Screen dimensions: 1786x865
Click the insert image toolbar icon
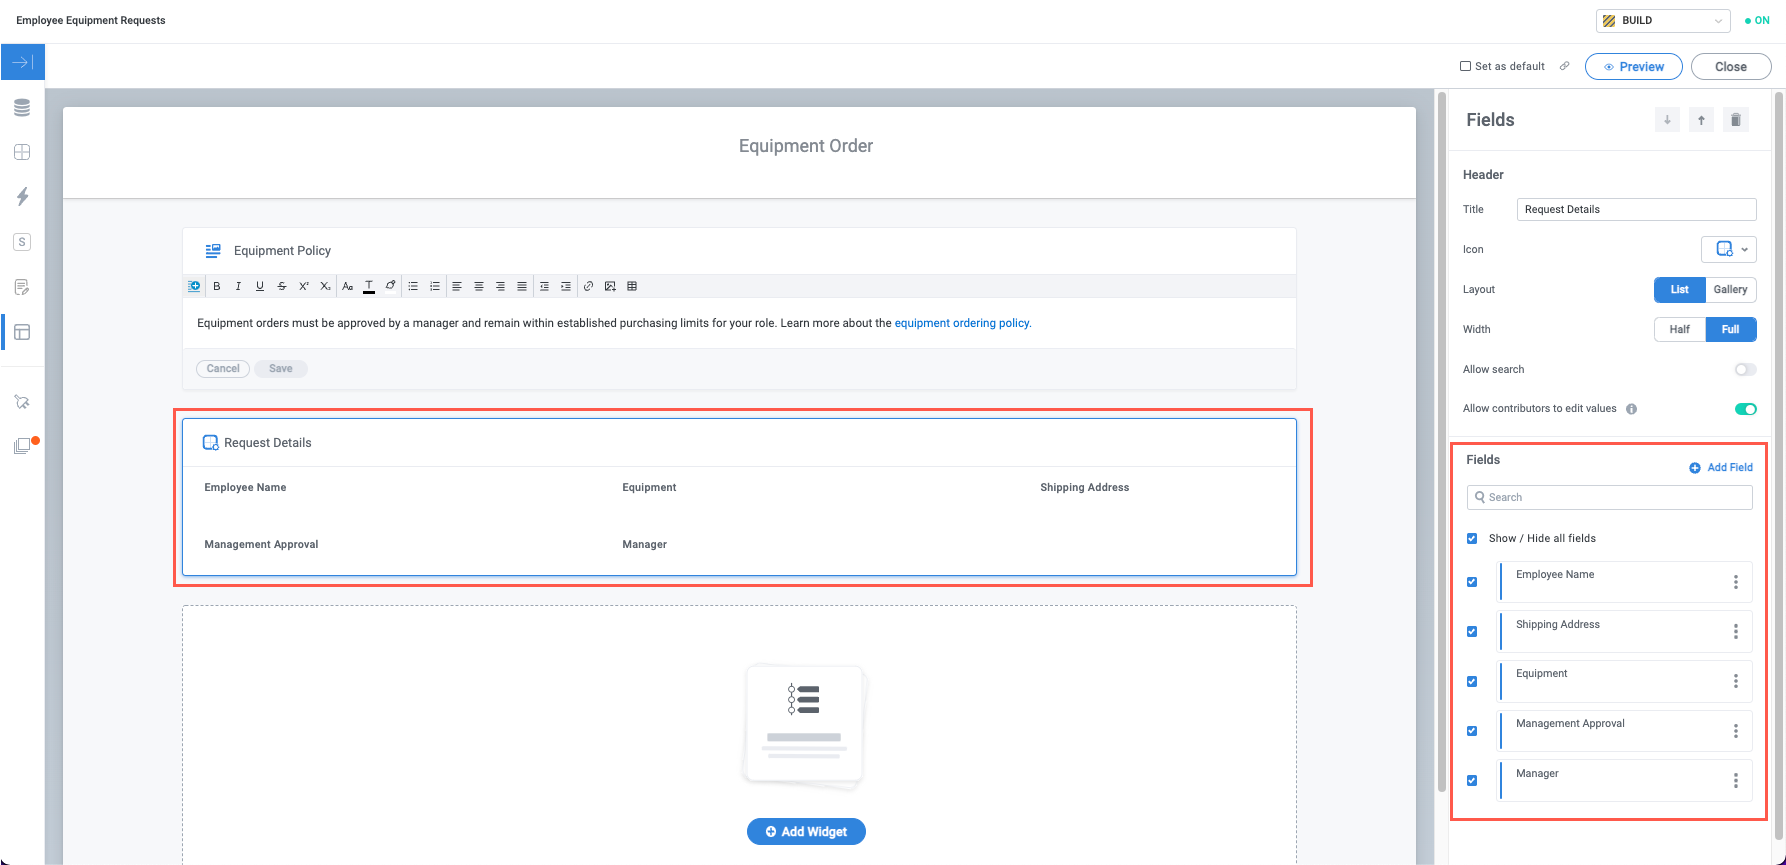coord(610,286)
